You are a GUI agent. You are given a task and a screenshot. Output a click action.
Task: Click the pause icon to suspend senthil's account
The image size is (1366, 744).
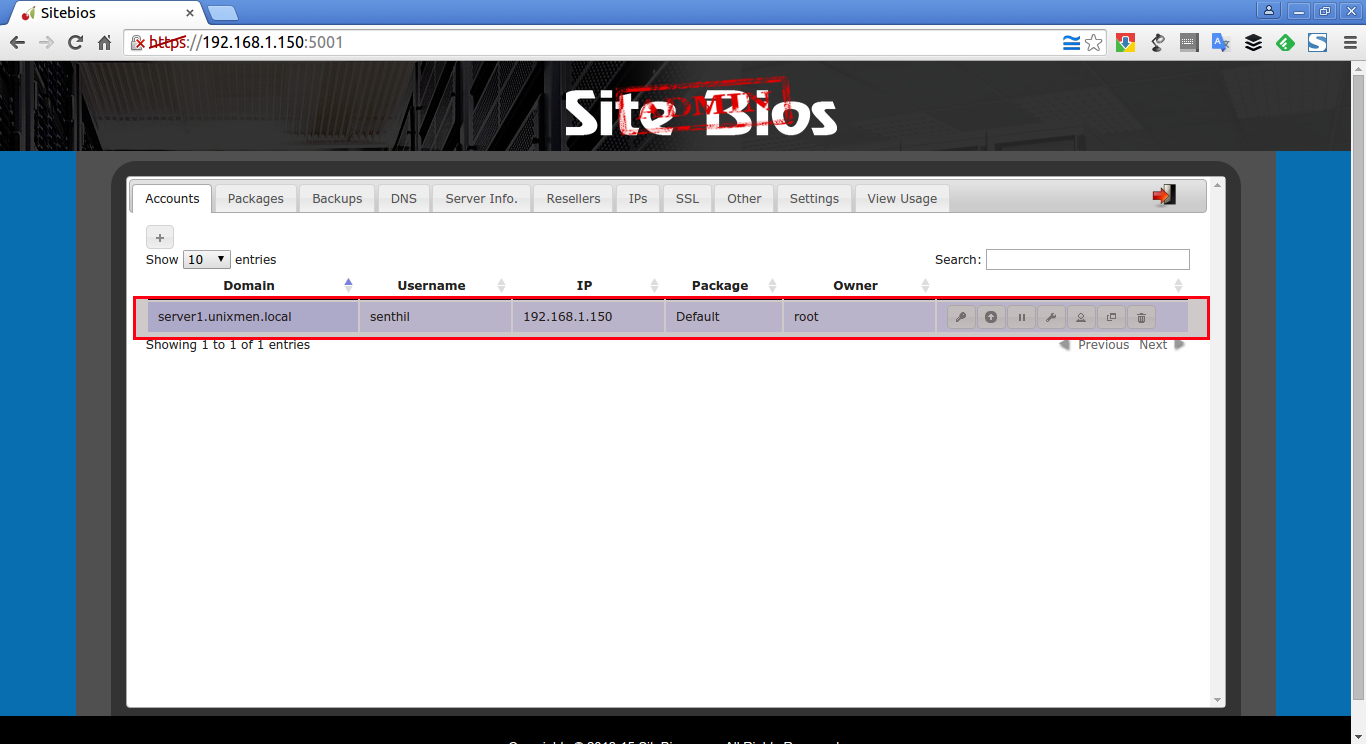click(x=1021, y=317)
